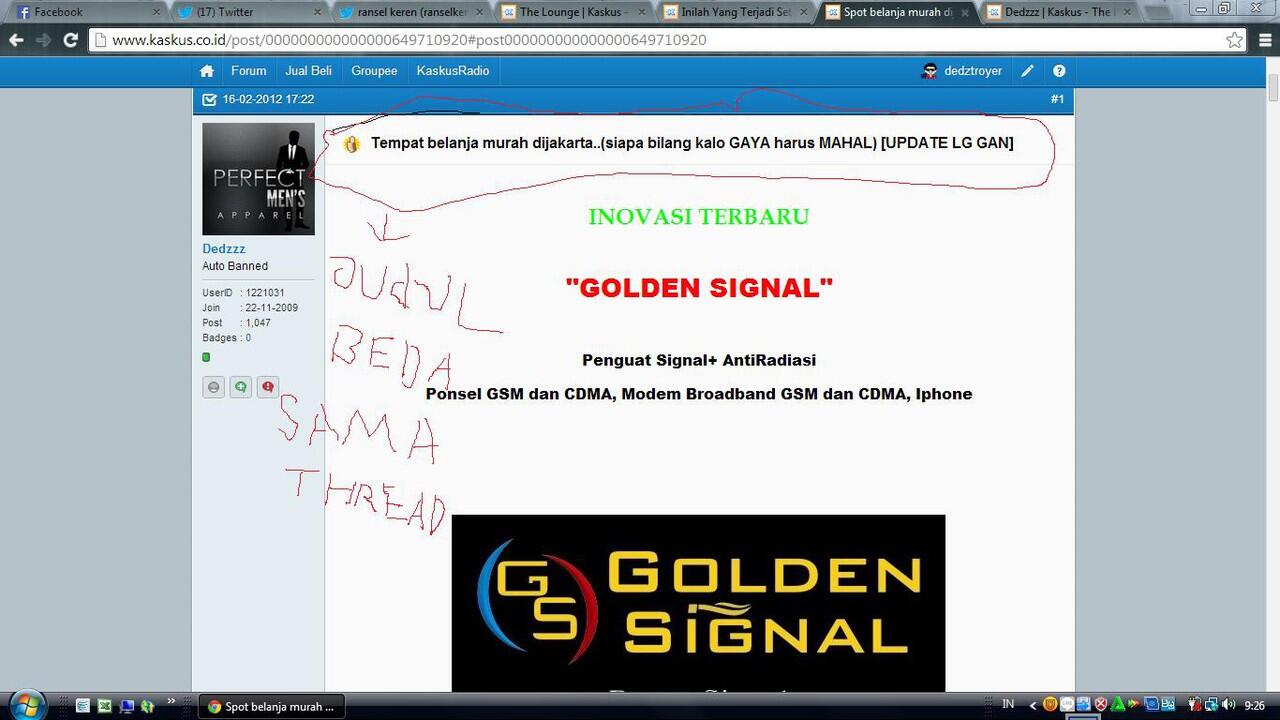The width and height of the screenshot is (1280, 720).
Task: Reload the page with refresh icon
Action: pos(70,40)
